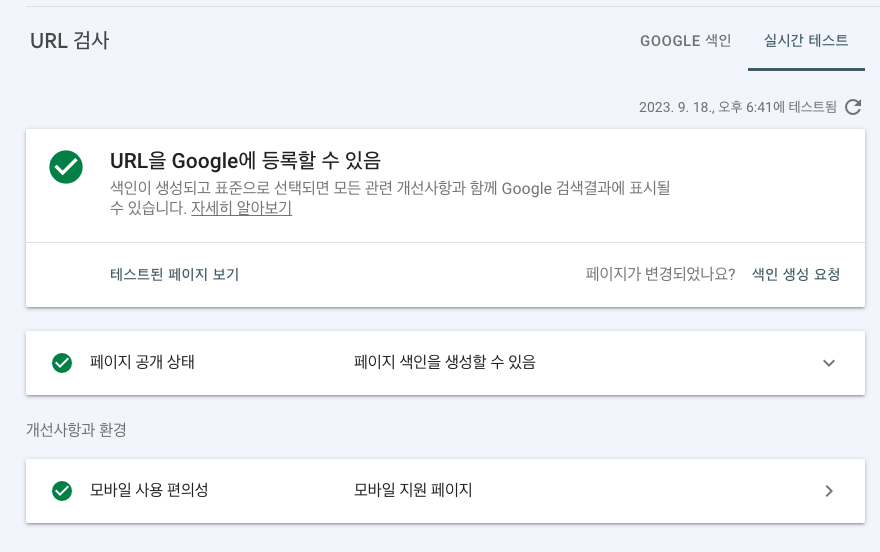Open 모바일 사용 편의성 details arrow
Viewport: 880px width, 552px height.
(x=829, y=491)
